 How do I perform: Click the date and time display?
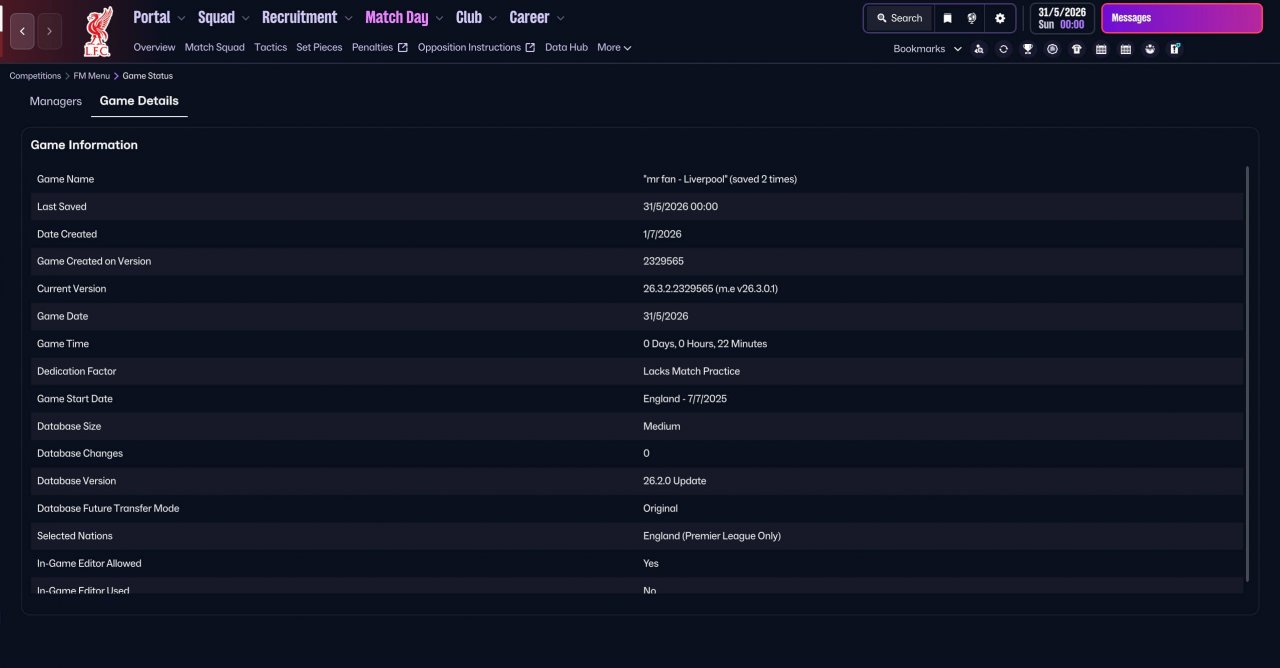(x=1062, y=18)
